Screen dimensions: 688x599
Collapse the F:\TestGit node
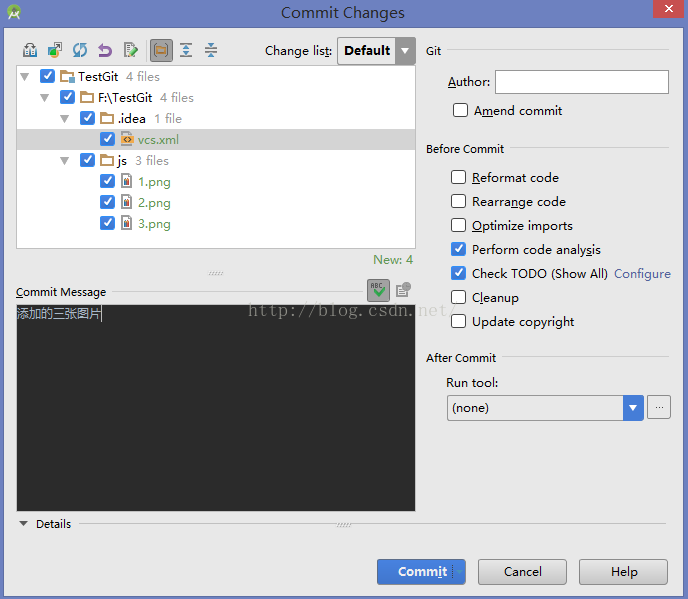click(x=45, y=97)
